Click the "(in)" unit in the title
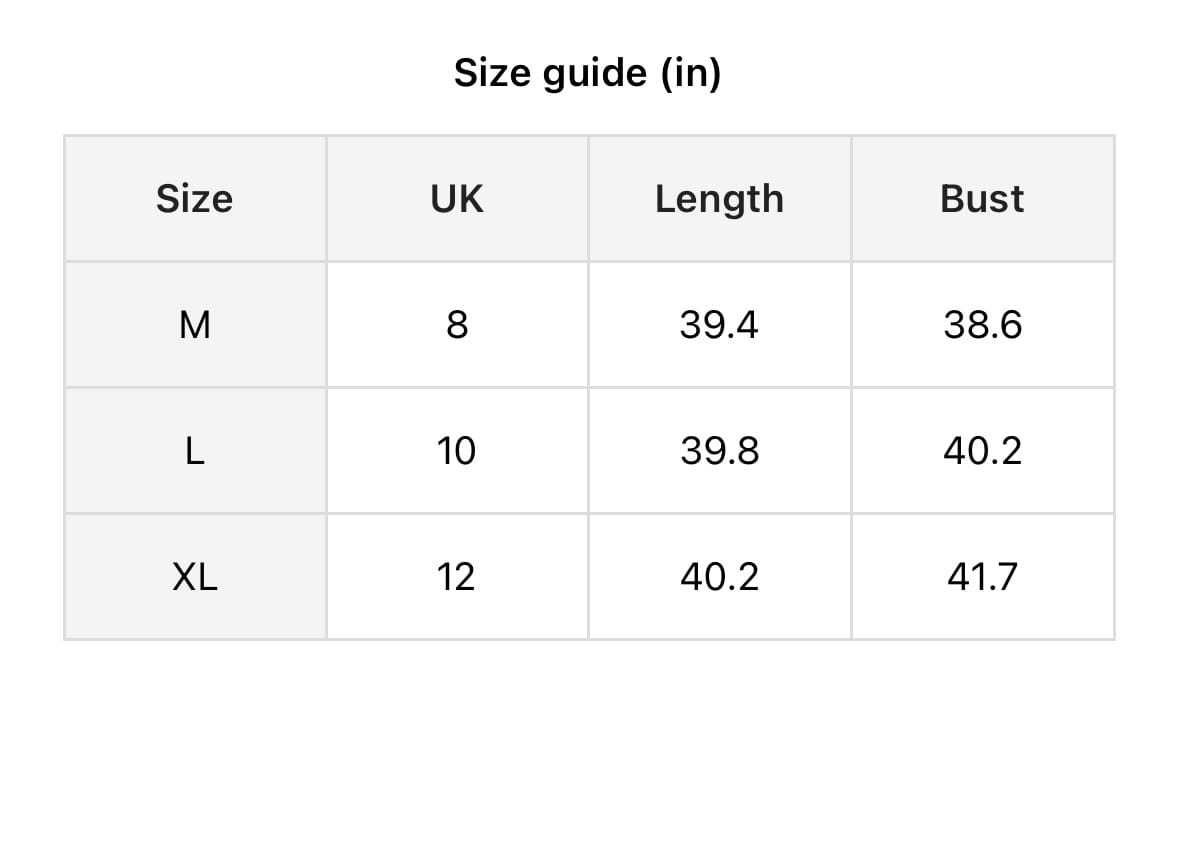Image resolution: width=1179 pixels, height=852 pixels. pyautogui.click(x=691, y=73)
